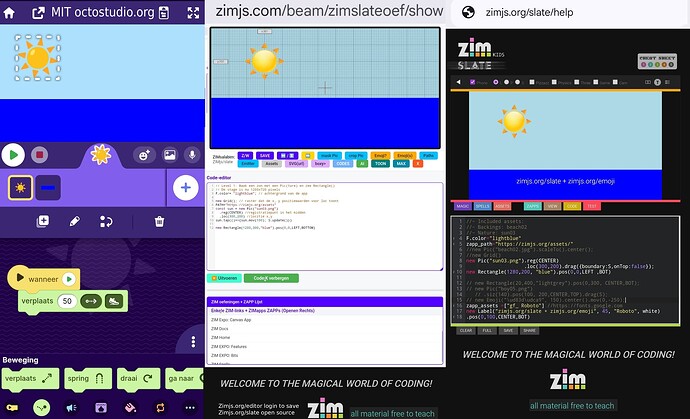This screenshot has height=419, width=690.
Task: Add a new sprite with plus button
Action: 186,187
